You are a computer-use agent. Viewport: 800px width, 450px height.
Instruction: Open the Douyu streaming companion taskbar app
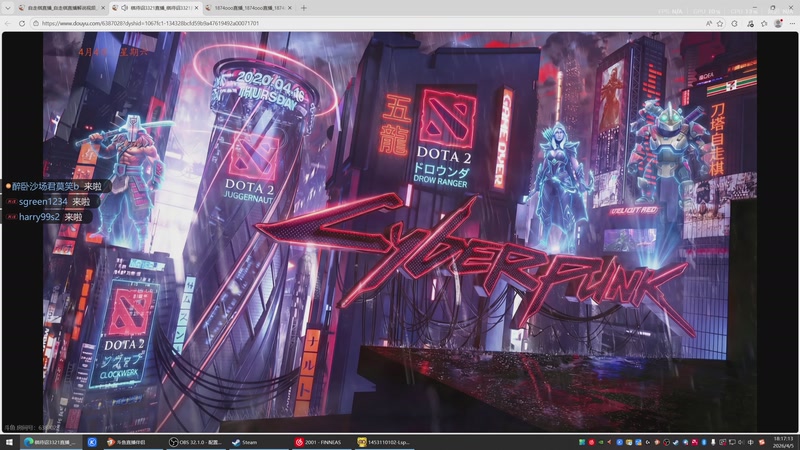click(132, 442)
